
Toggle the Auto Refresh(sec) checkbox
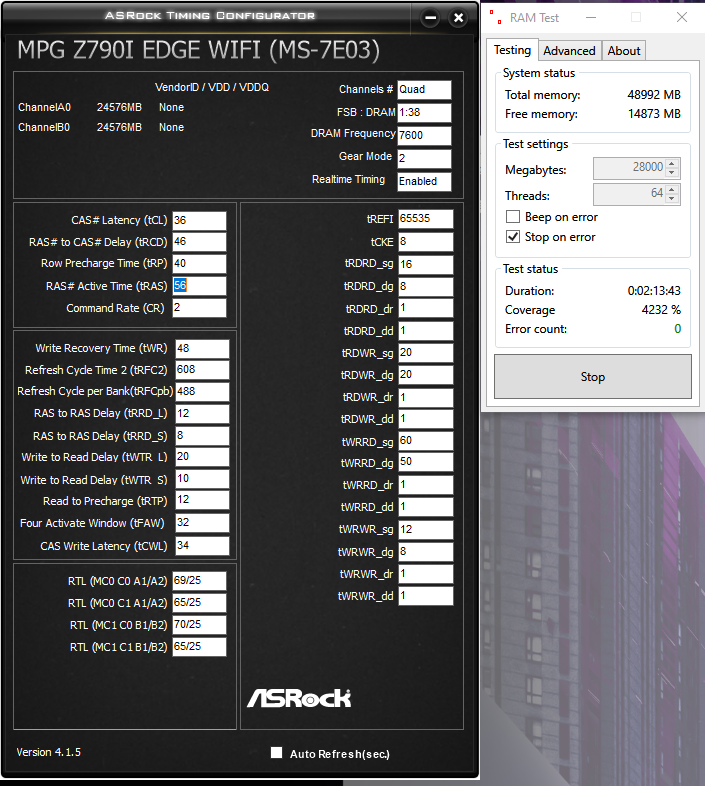pos(276,752)
